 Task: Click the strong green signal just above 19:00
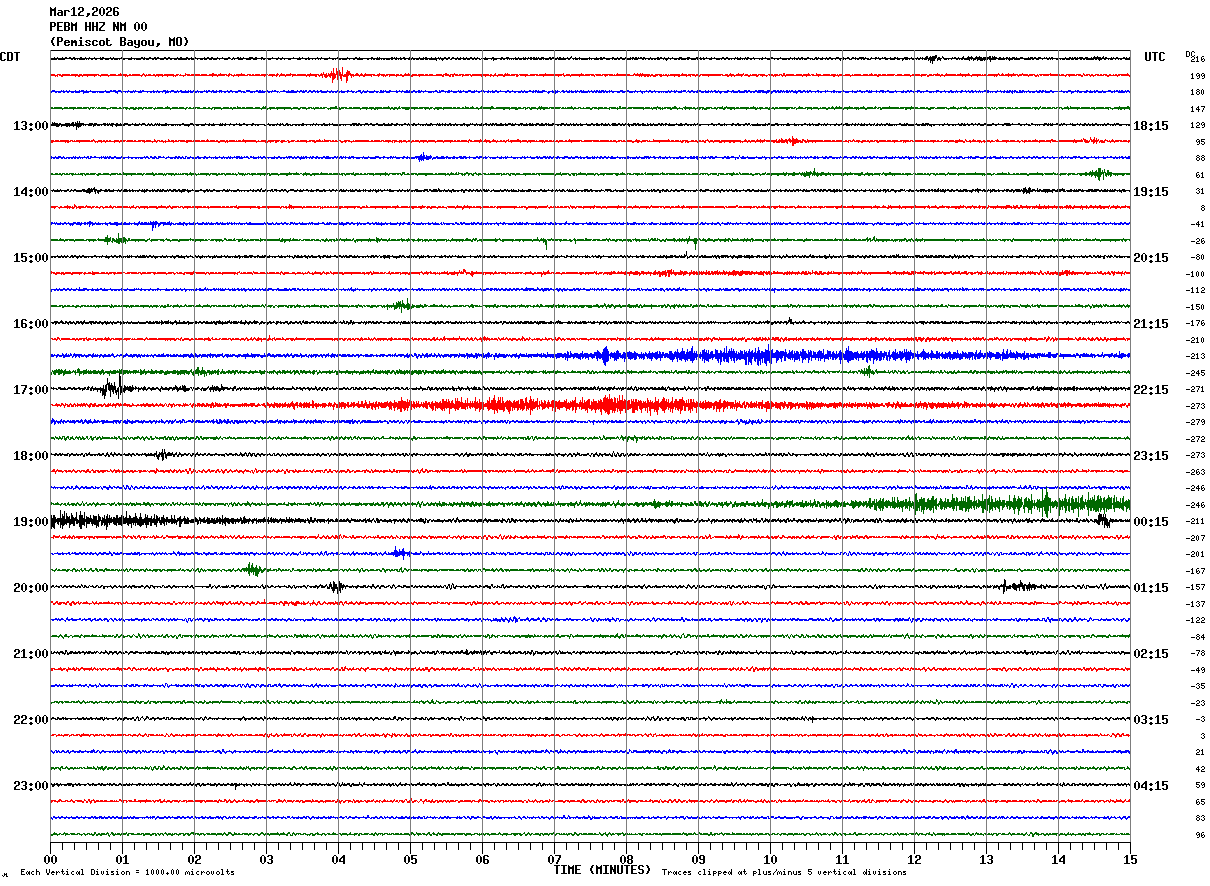tap(1000, 504)
